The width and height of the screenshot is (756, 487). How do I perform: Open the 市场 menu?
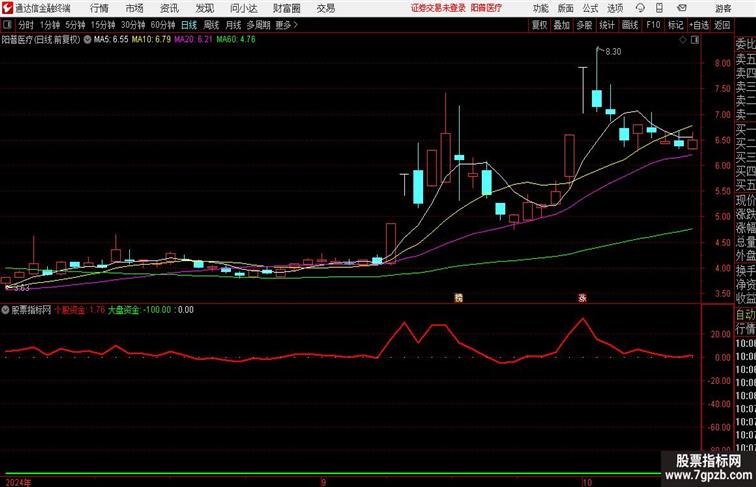[x=135, y=8]
